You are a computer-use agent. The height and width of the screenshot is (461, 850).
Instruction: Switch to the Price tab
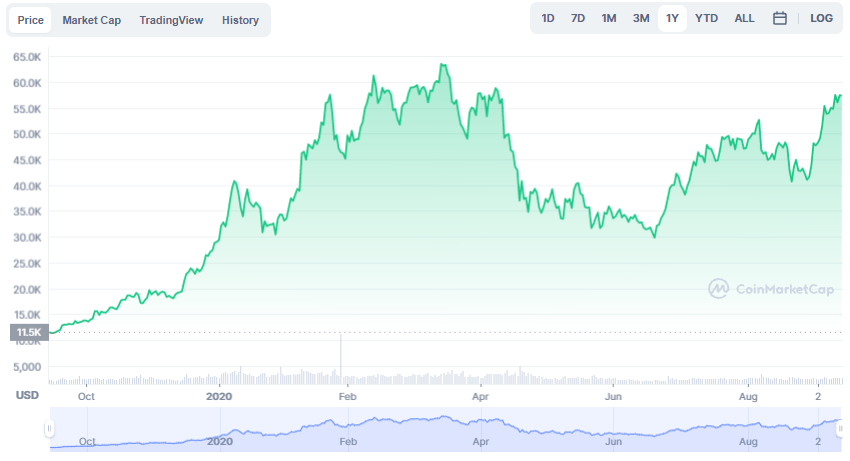[x=30, y=20]
